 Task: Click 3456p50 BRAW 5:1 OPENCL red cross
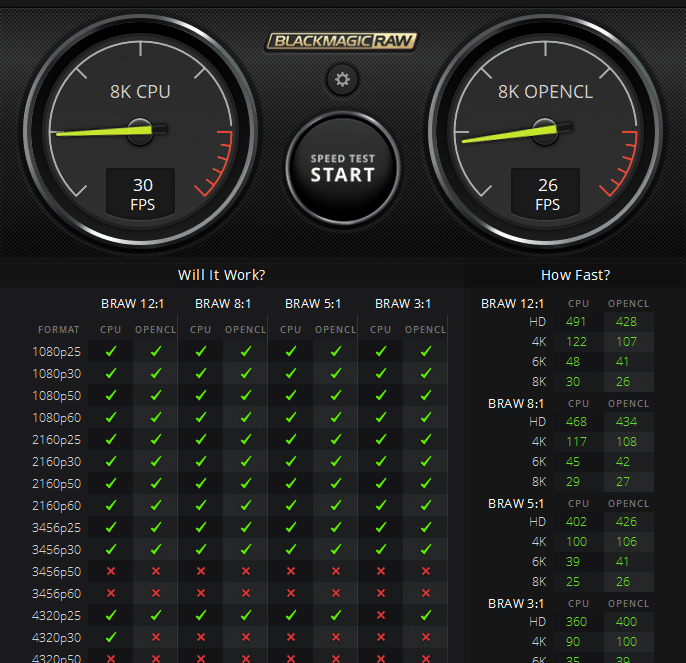tap(336, 571)
